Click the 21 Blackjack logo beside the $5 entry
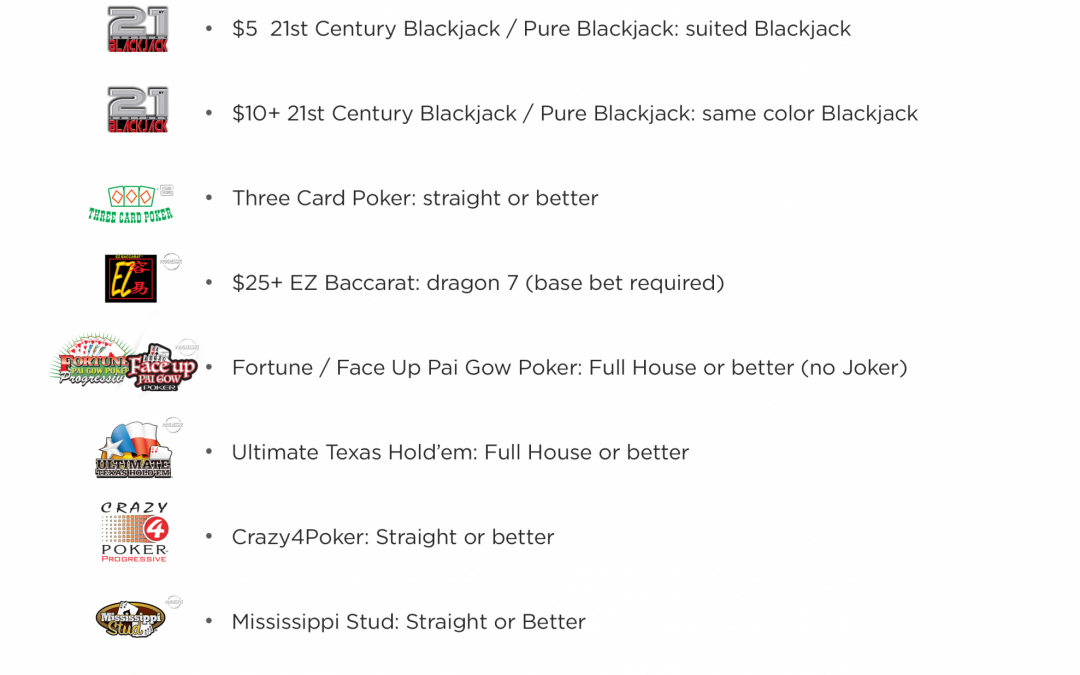The width and height of the screenshot is (1080, 675). 138,29
